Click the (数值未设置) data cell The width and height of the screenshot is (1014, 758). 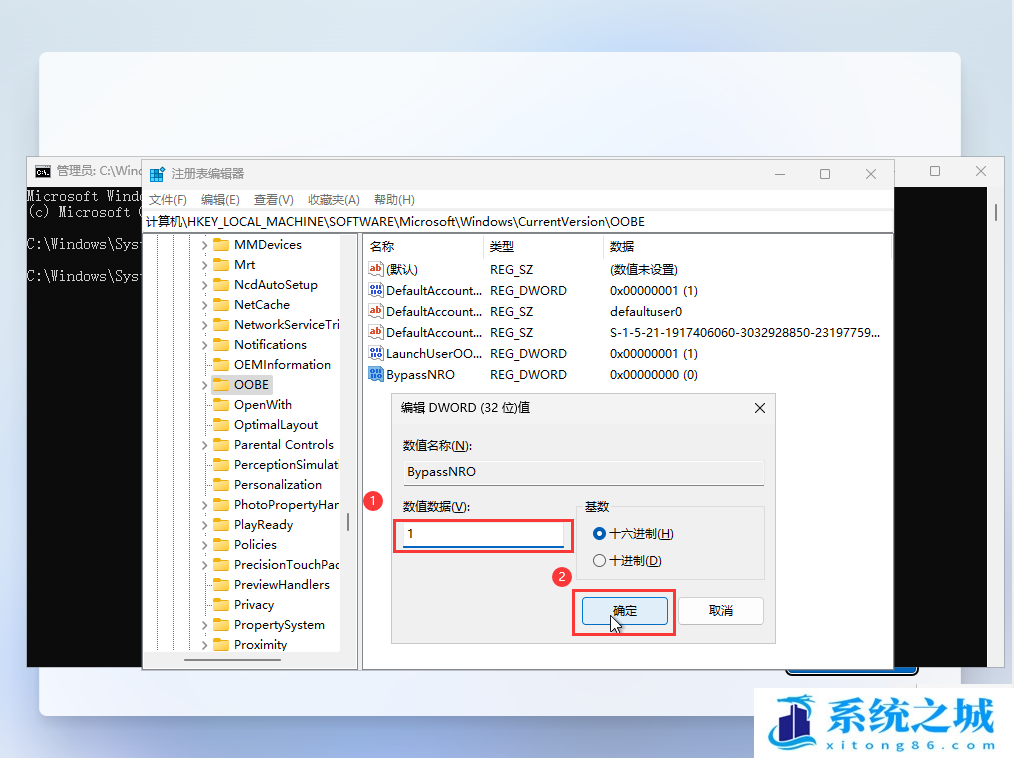point(643,269)
